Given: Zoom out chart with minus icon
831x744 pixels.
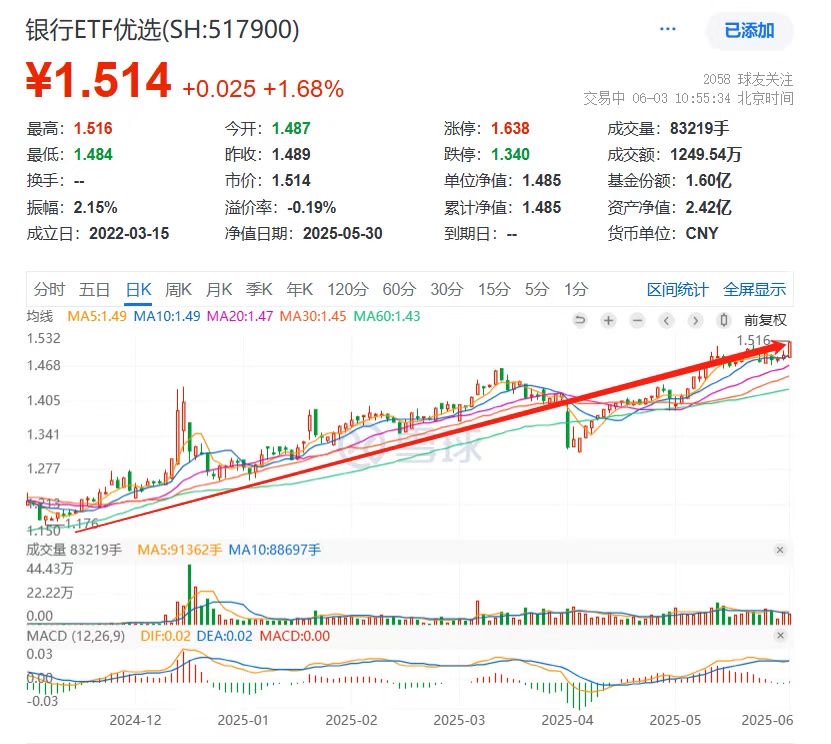Looking at the screenshot, I should (x=638, y=320).
